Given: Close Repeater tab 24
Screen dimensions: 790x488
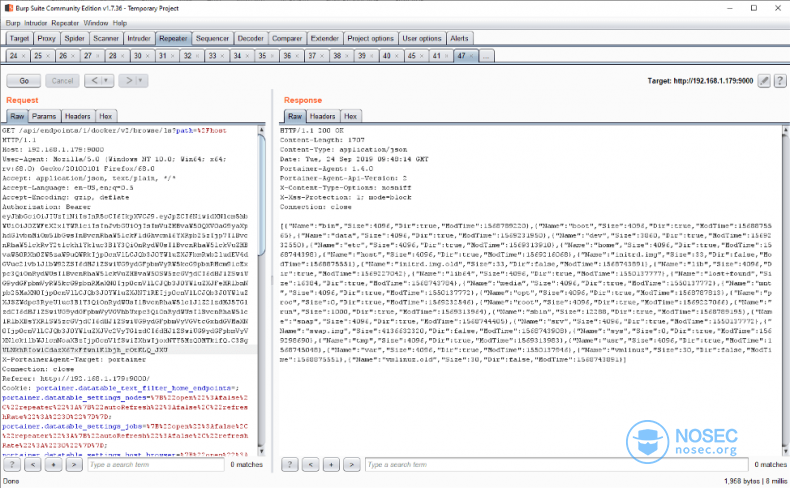Looking at the screenshot, I should pos(23,56).
